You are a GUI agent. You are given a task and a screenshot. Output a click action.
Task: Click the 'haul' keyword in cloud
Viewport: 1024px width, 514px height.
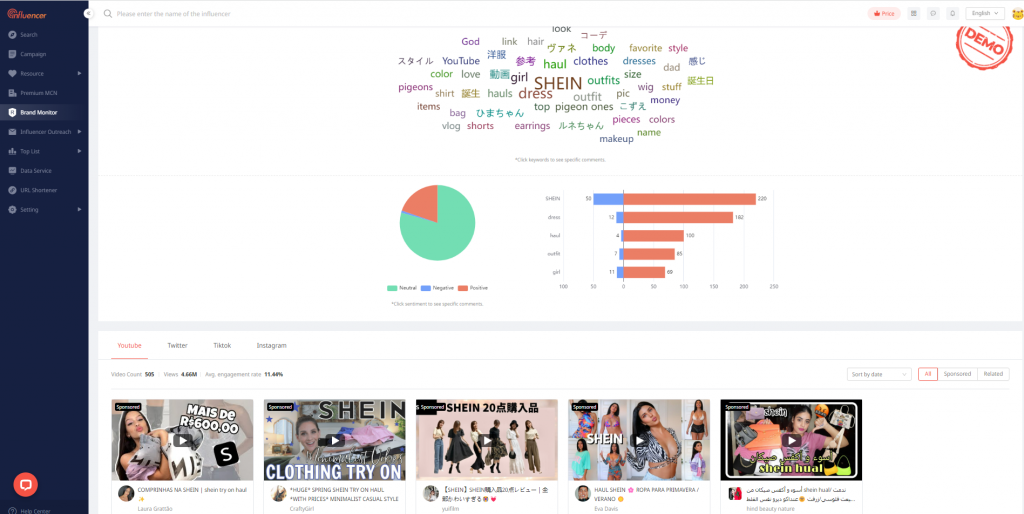coord(554,64)
